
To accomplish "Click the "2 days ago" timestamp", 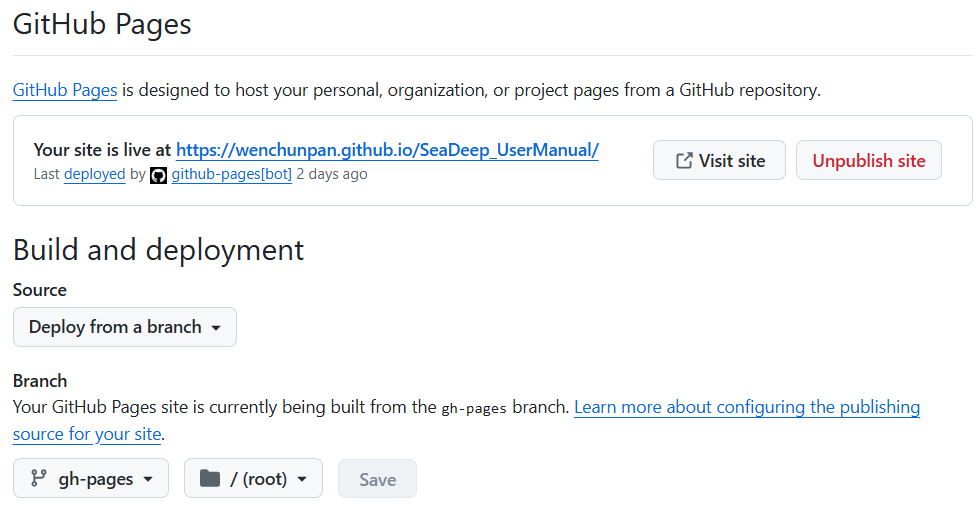I will tap(332, 174).
